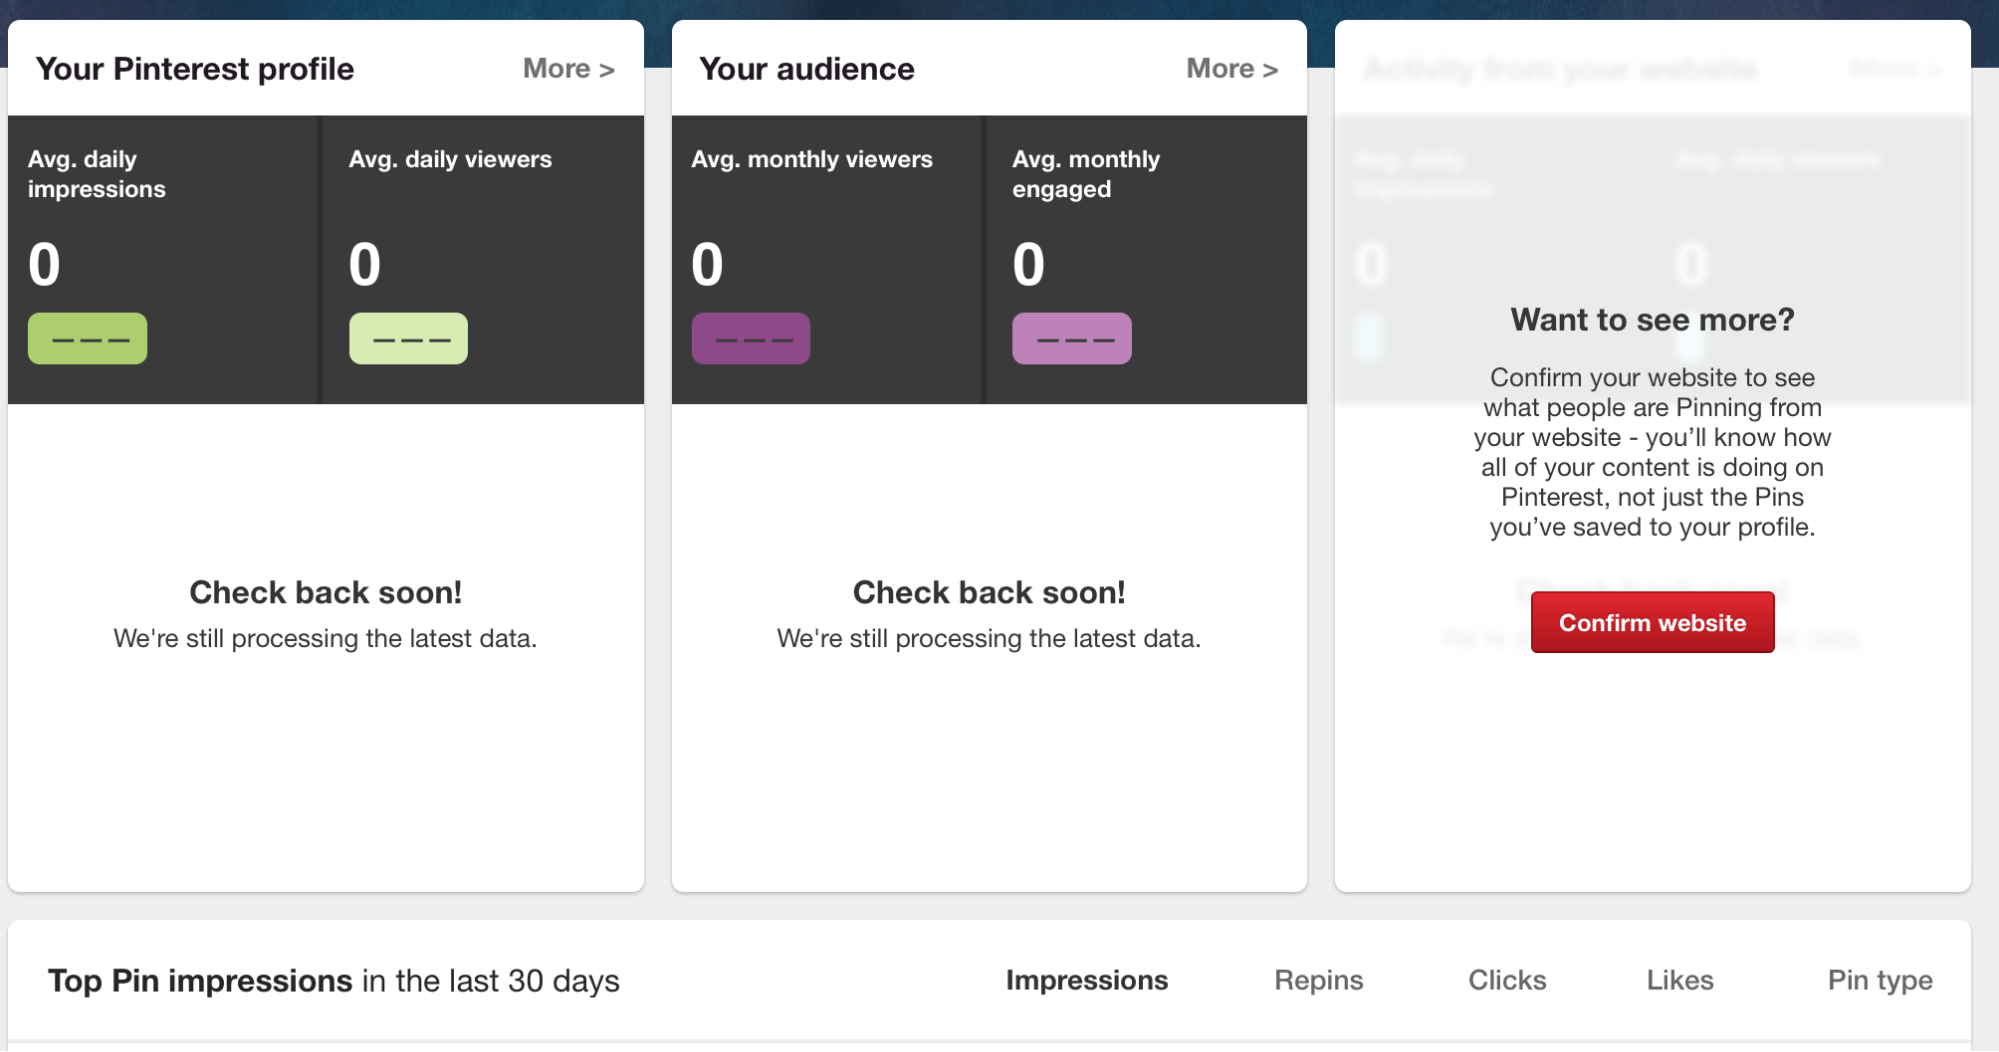Image resolution: width=1999 pixels, height=1052 pixels.
Task: Select the Avg. monthly engaged label
Action: (x=1086, y=174)
